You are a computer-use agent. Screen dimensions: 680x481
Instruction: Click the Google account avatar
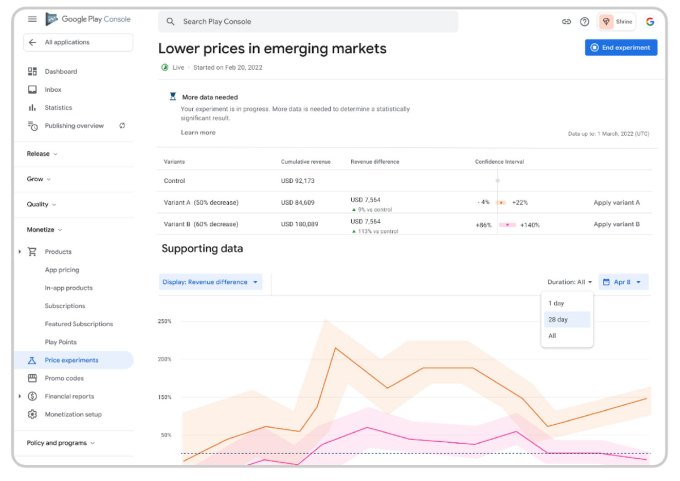649,21
